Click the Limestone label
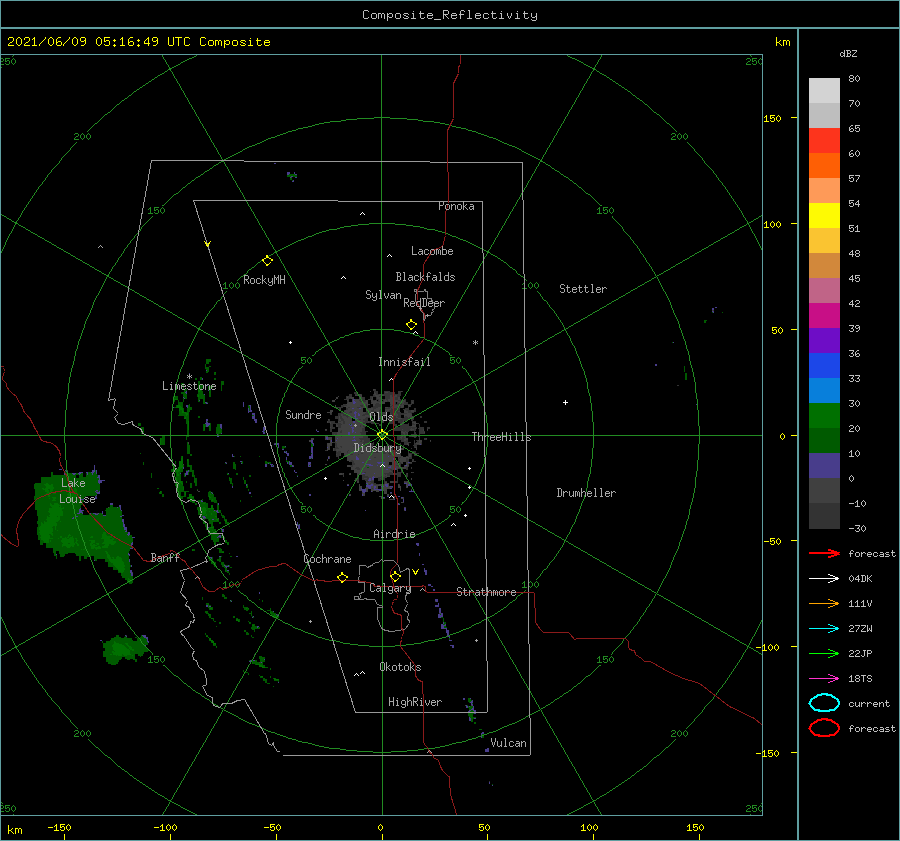The height and width of the screenshot is (841, 900). tap(189, 386)
